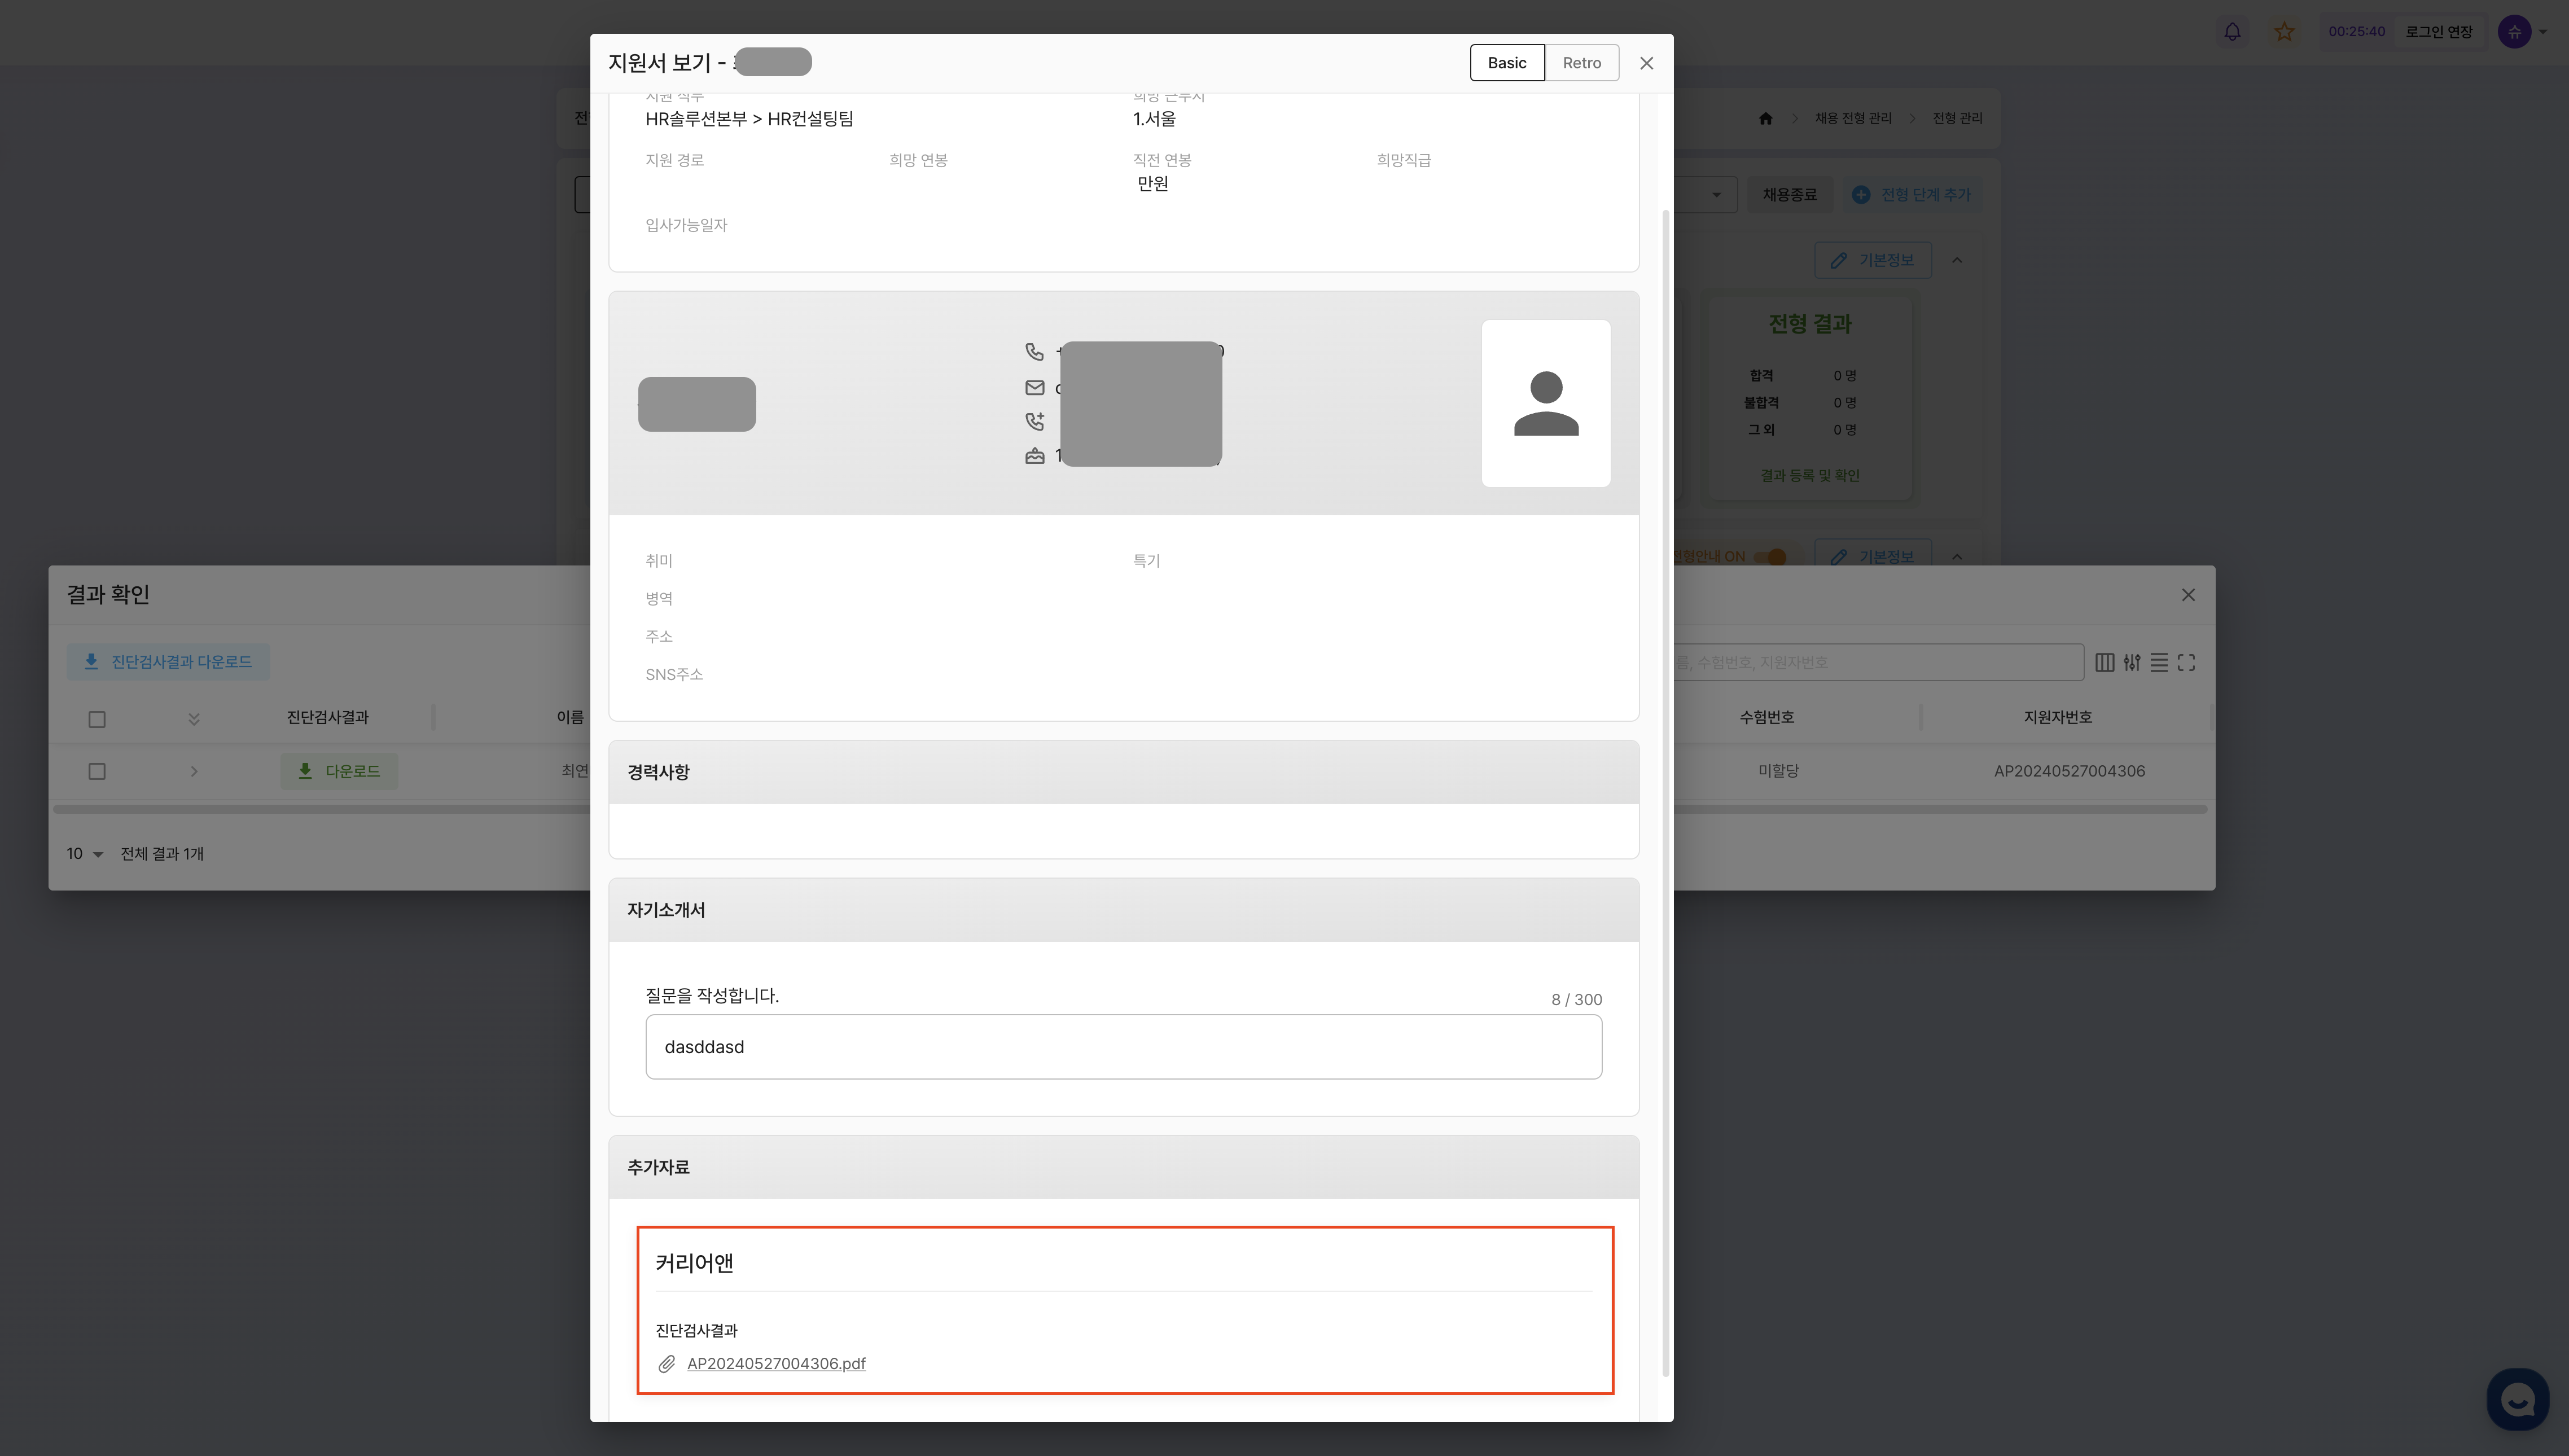The image size is (2569, 1456).
Task: Open the AP20240527004306.pdf attachment link
Action: (776, 1363)
